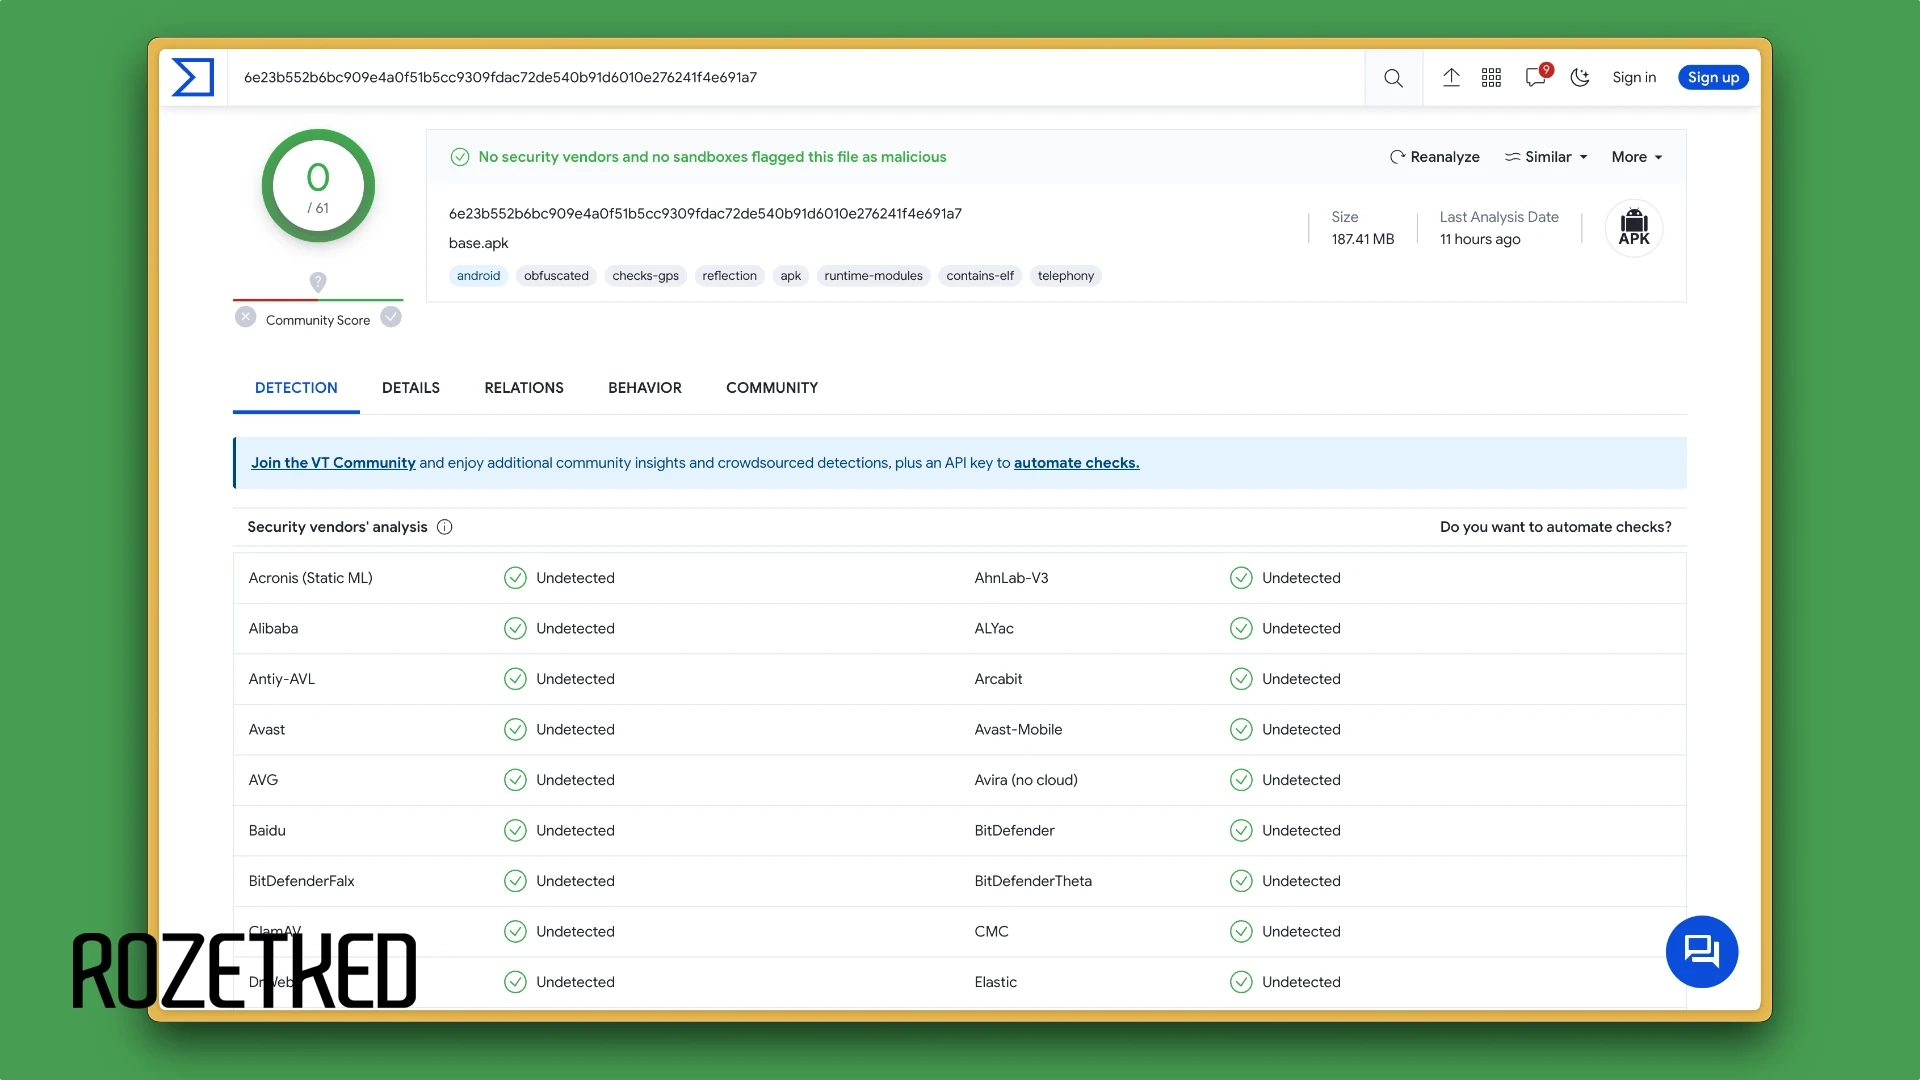Image resolution: width=1920 pixels, height=1080 pixels.
Task: Click the Baidu undetected check icon
Action: coord(515,830)
